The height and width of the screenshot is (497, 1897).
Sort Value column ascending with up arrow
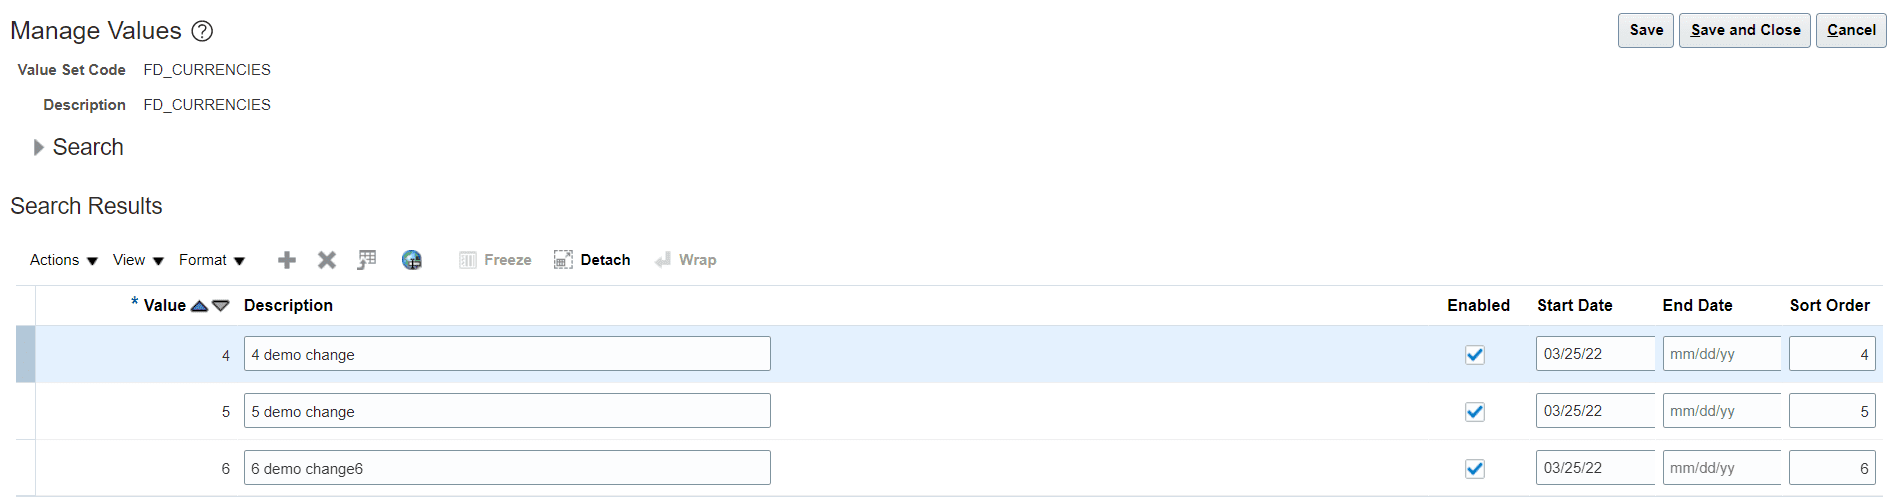coord(199,306)
